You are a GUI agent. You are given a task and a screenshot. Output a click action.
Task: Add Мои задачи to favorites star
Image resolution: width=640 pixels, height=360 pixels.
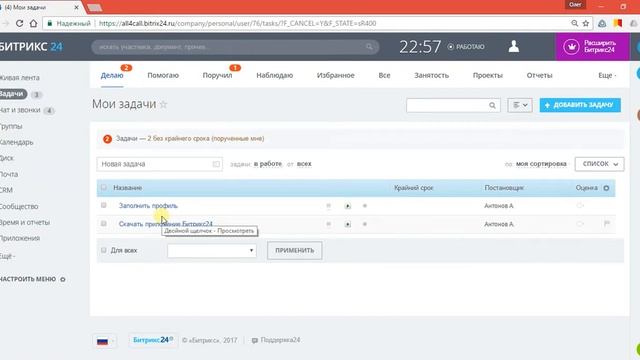tap(163, 104)
